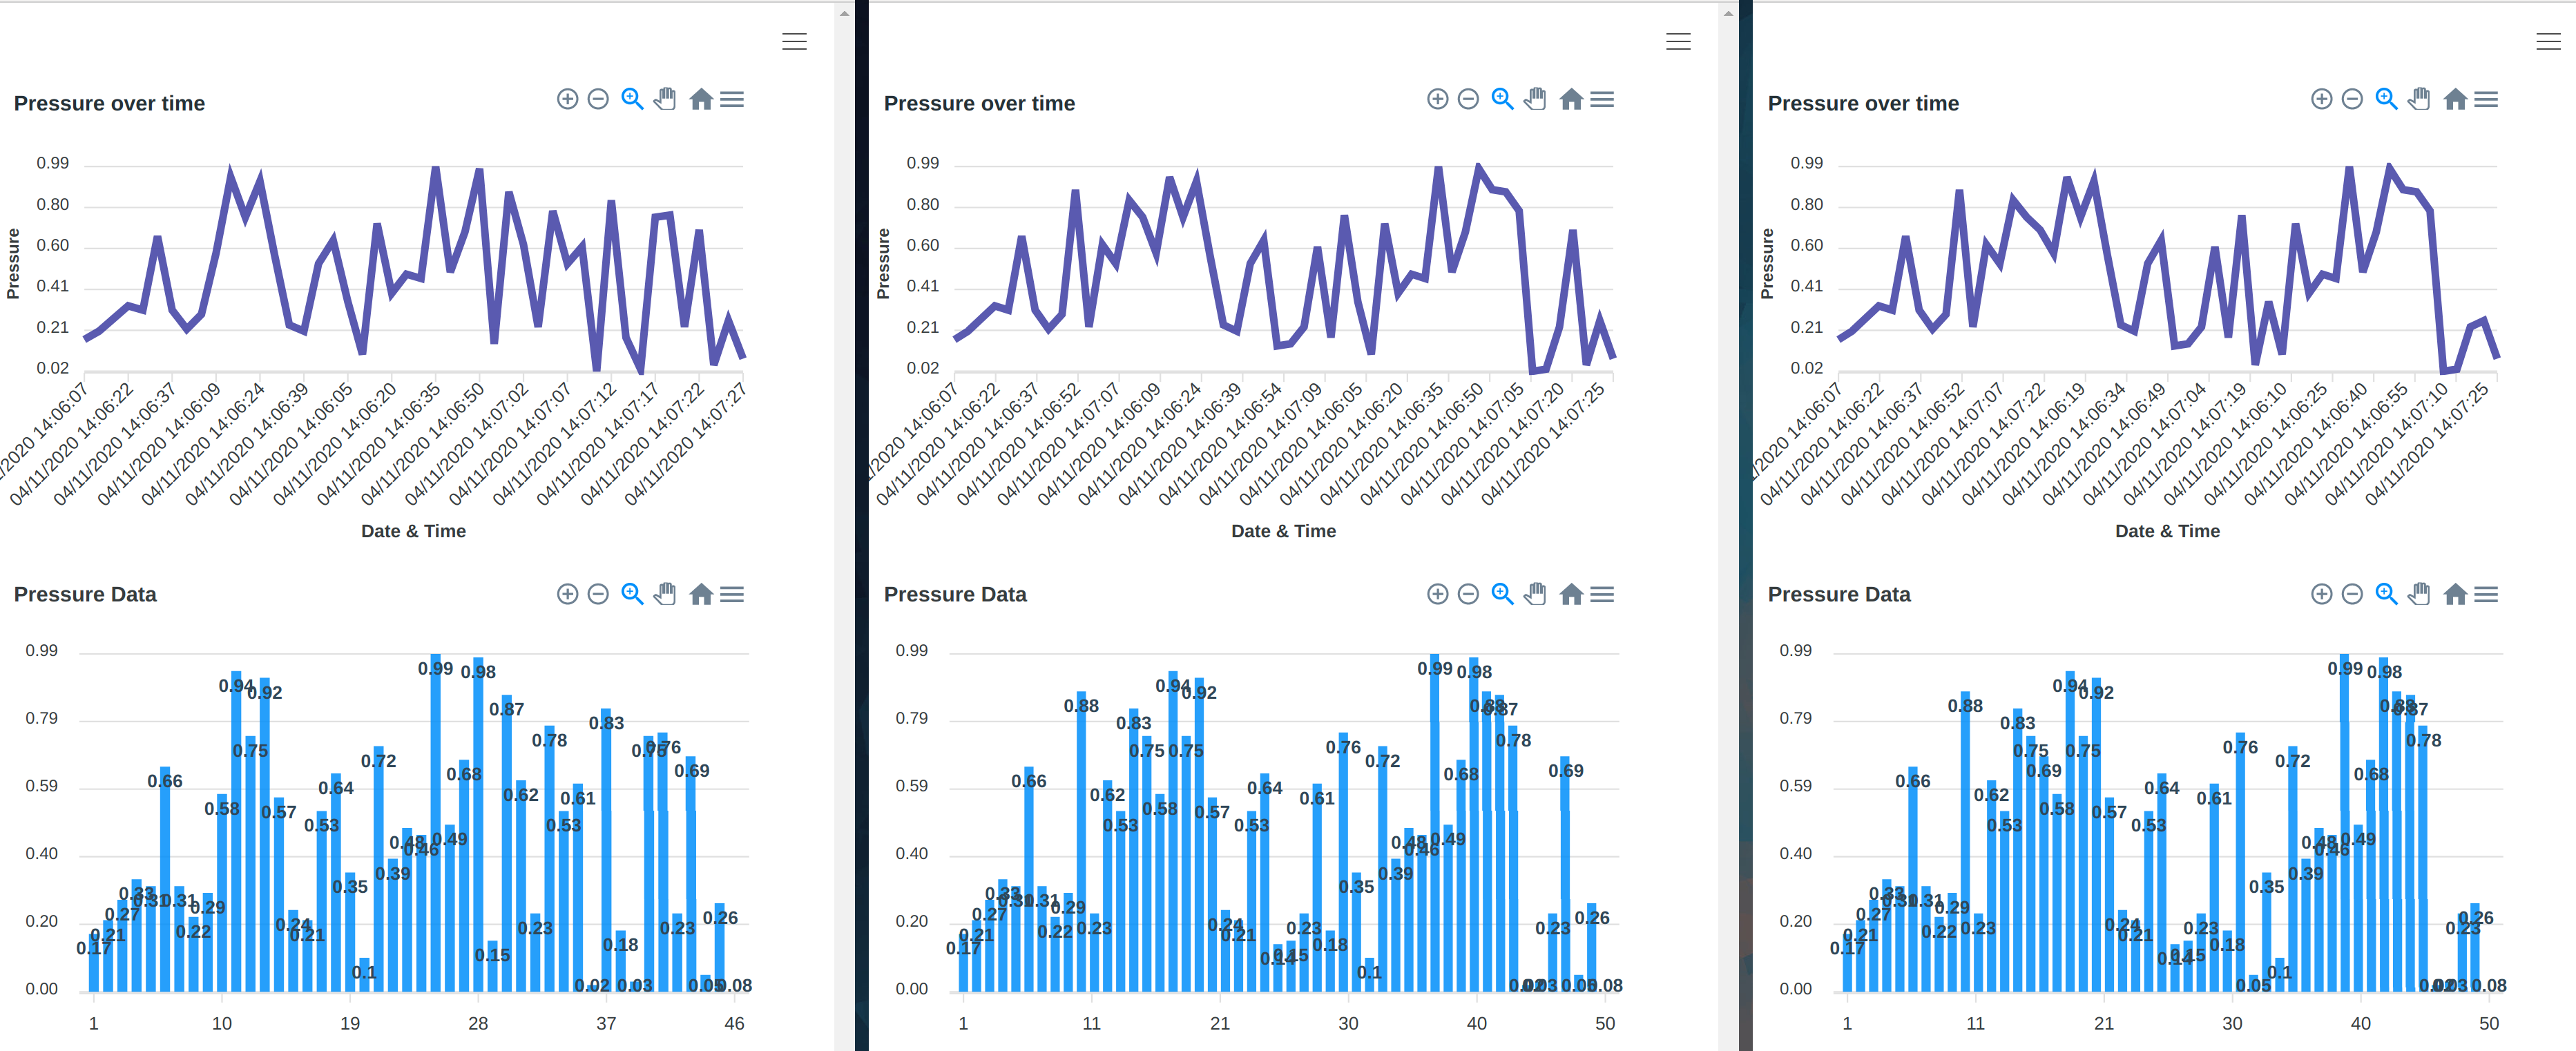Zoom in on right panel's Pressure over time chart
2576x1051 pixels.
tap(2322, 99)
